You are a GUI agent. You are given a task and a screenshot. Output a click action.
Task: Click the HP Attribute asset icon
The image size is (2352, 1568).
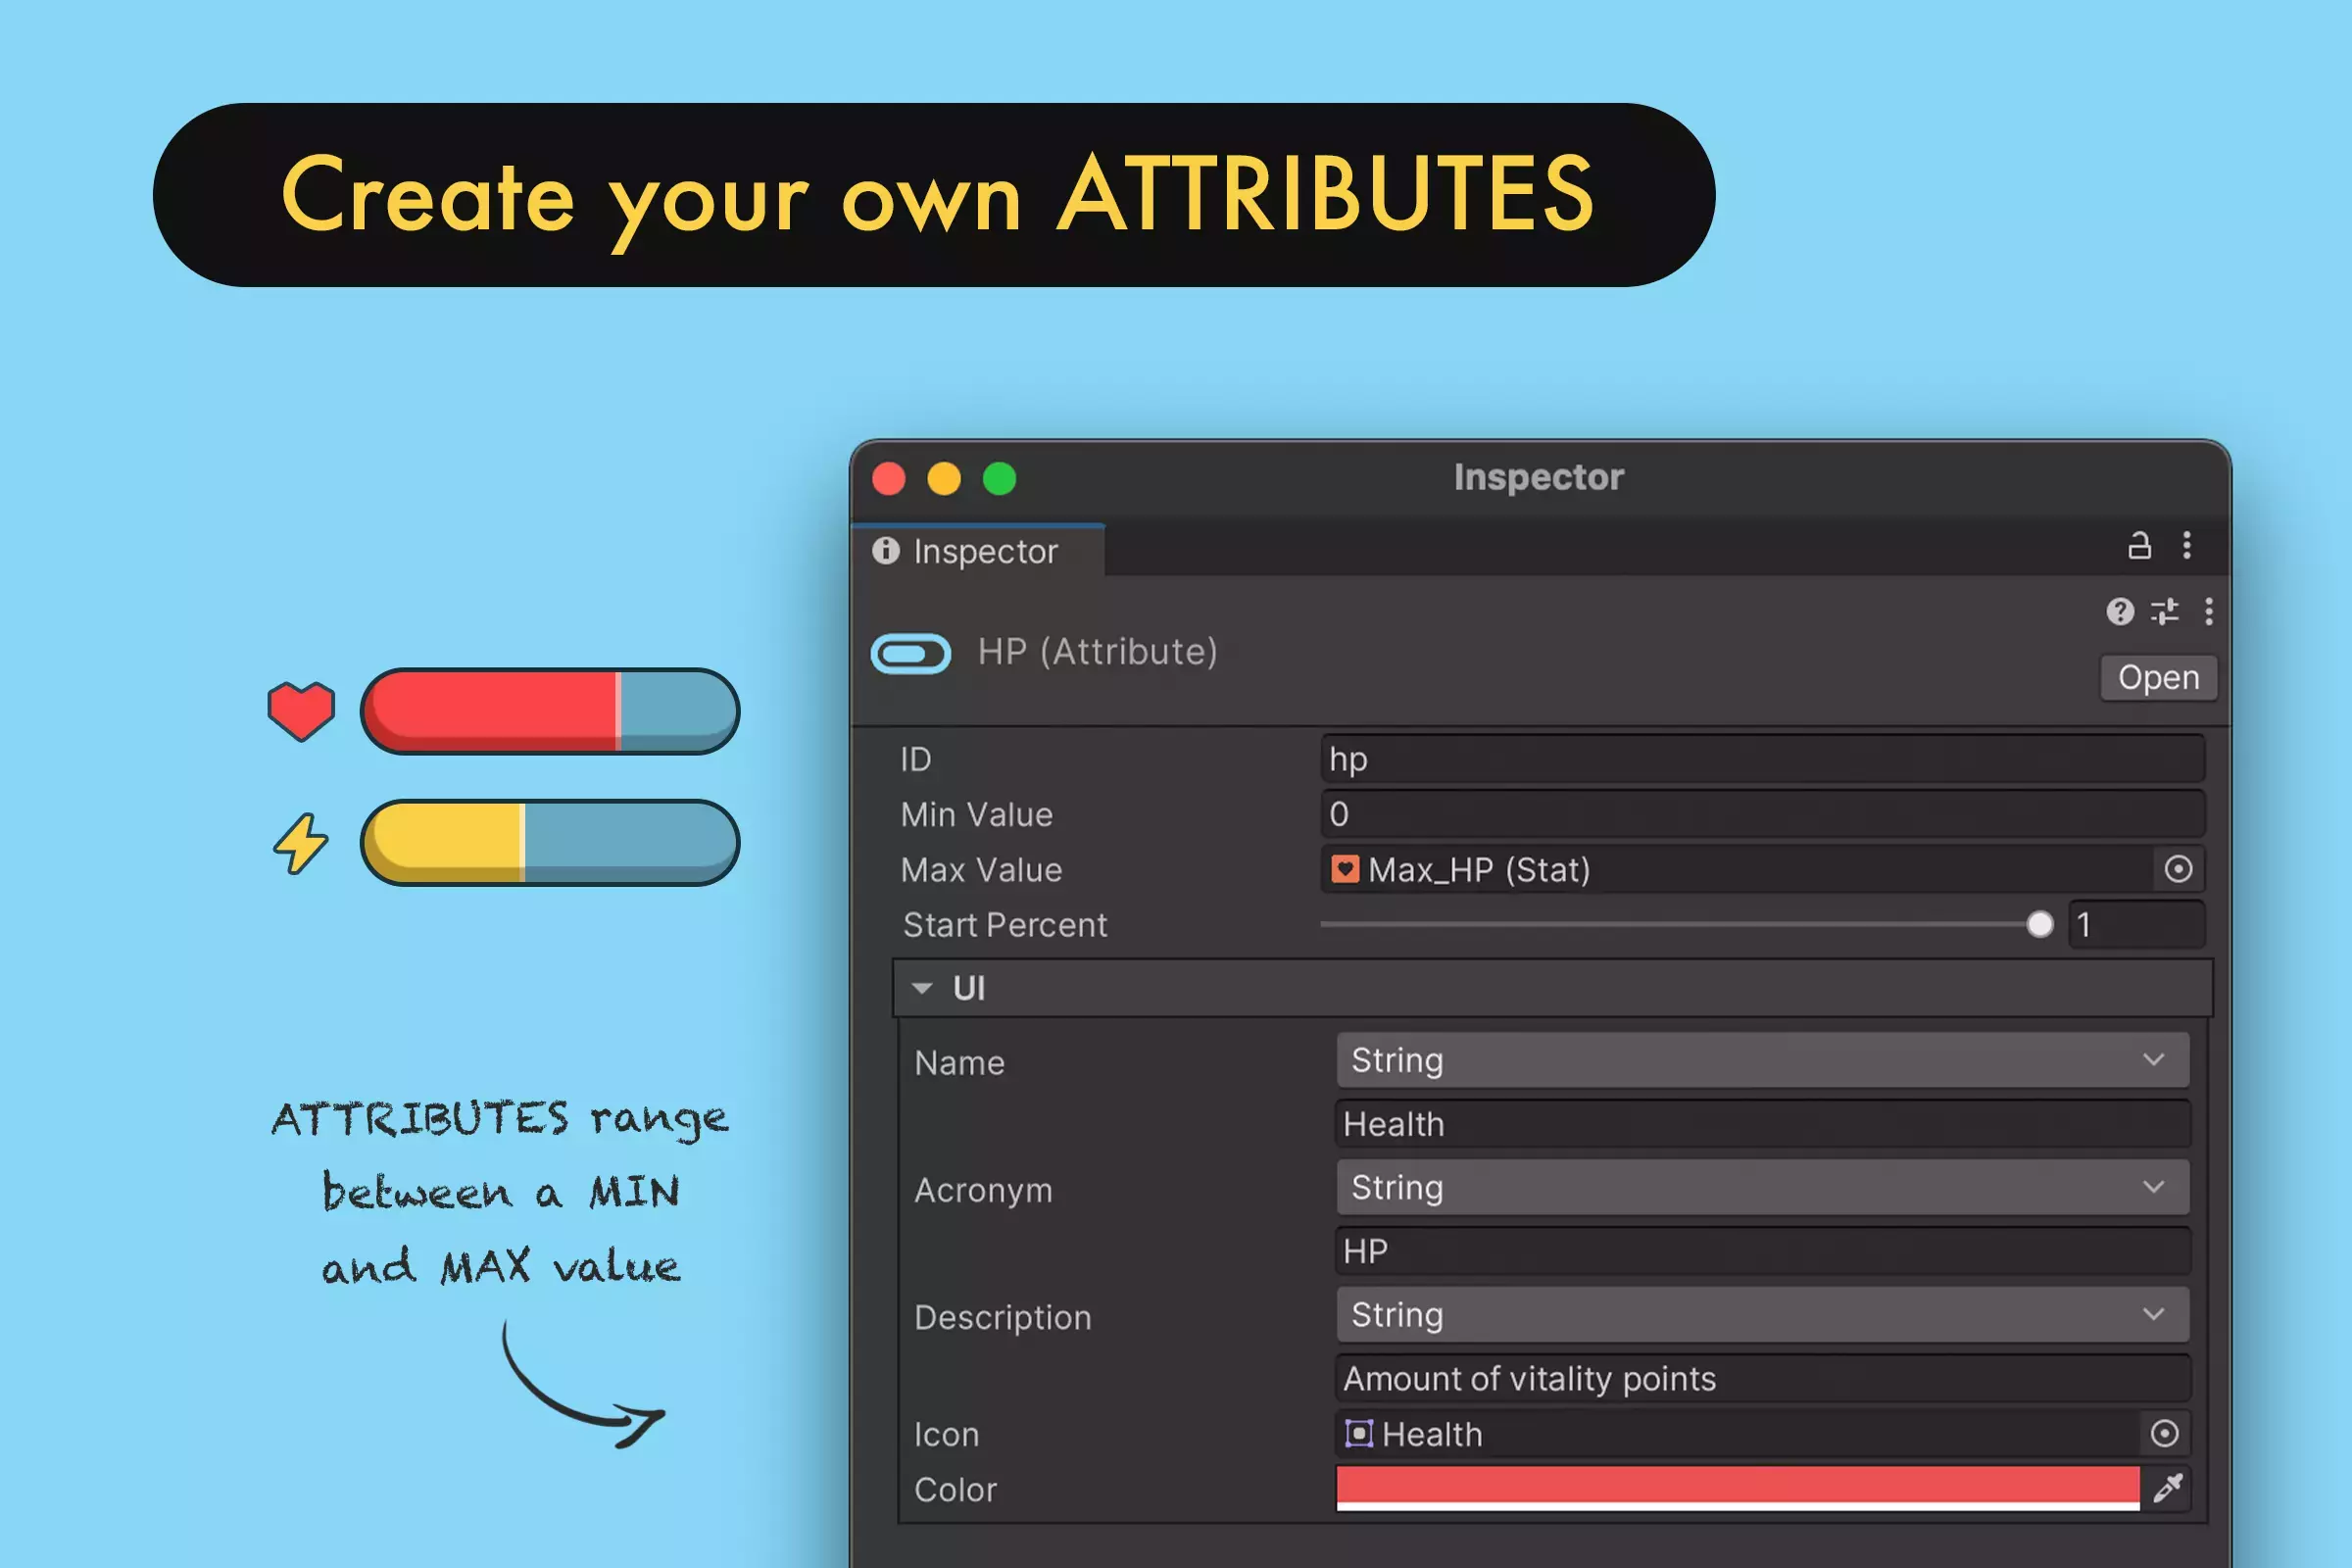pyautogui.click(x=911, y=654)
